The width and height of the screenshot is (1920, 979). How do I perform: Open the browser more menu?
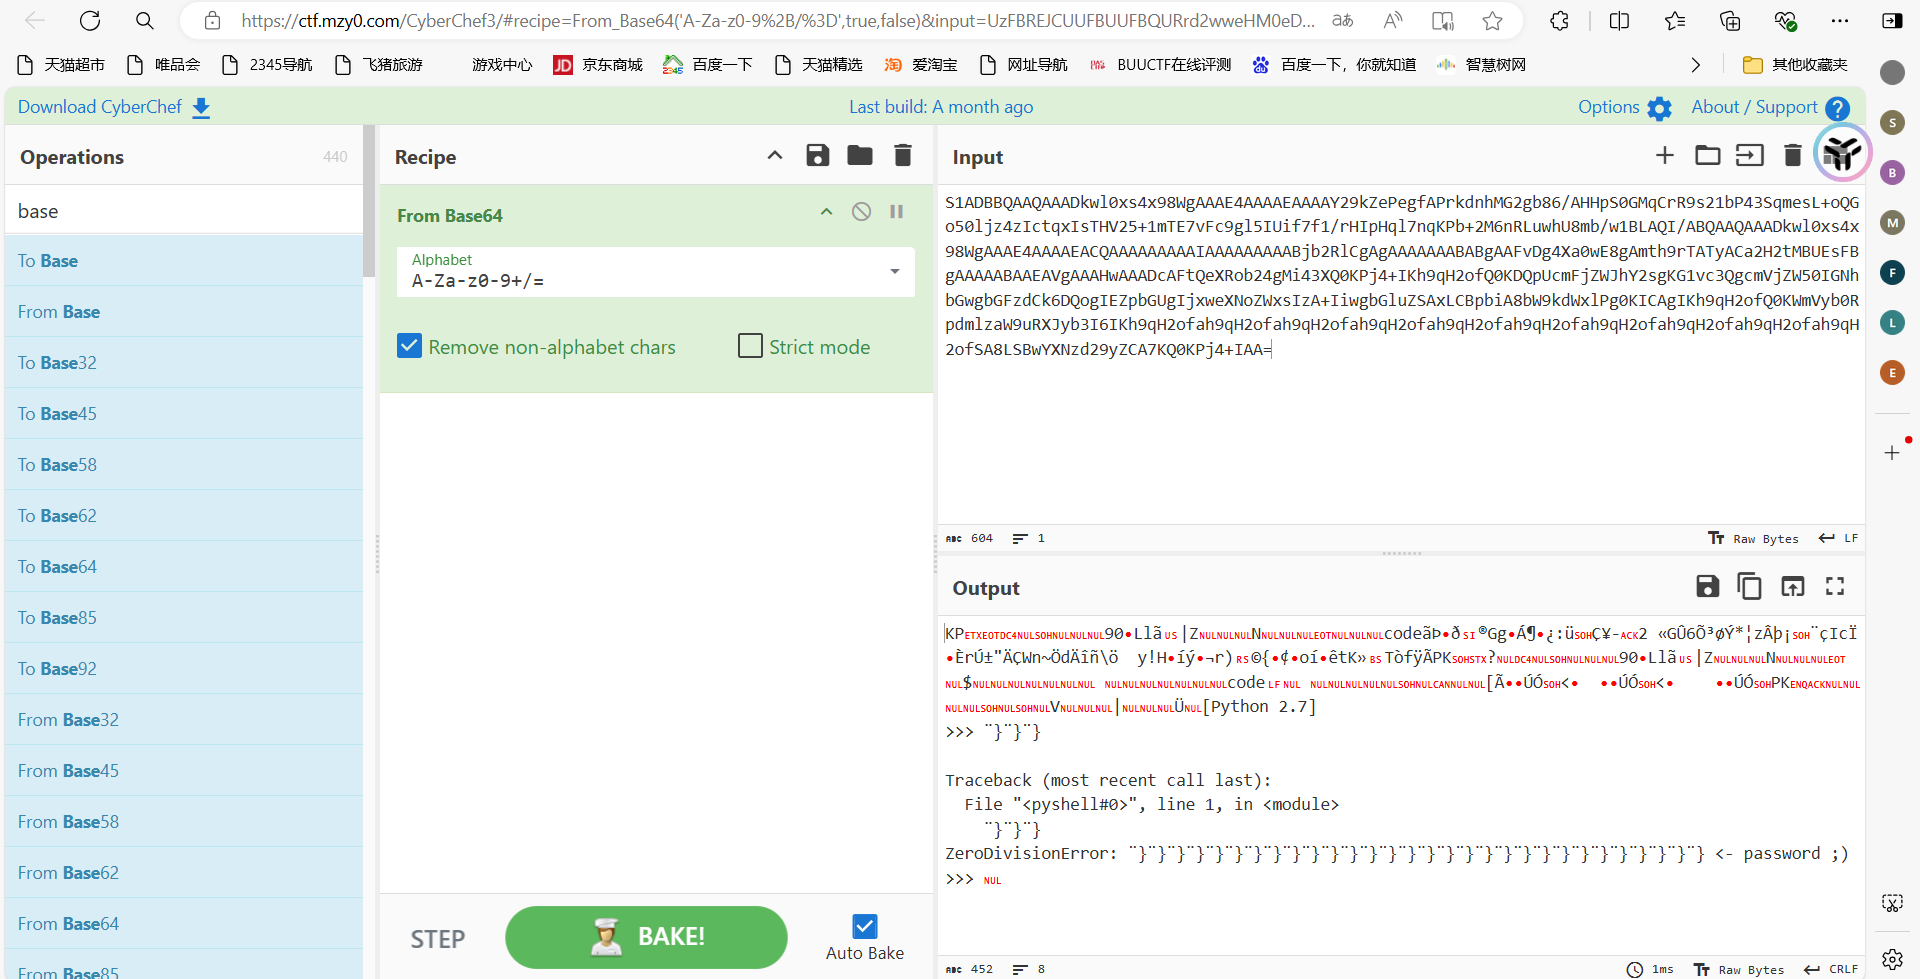coord(1840,20)
